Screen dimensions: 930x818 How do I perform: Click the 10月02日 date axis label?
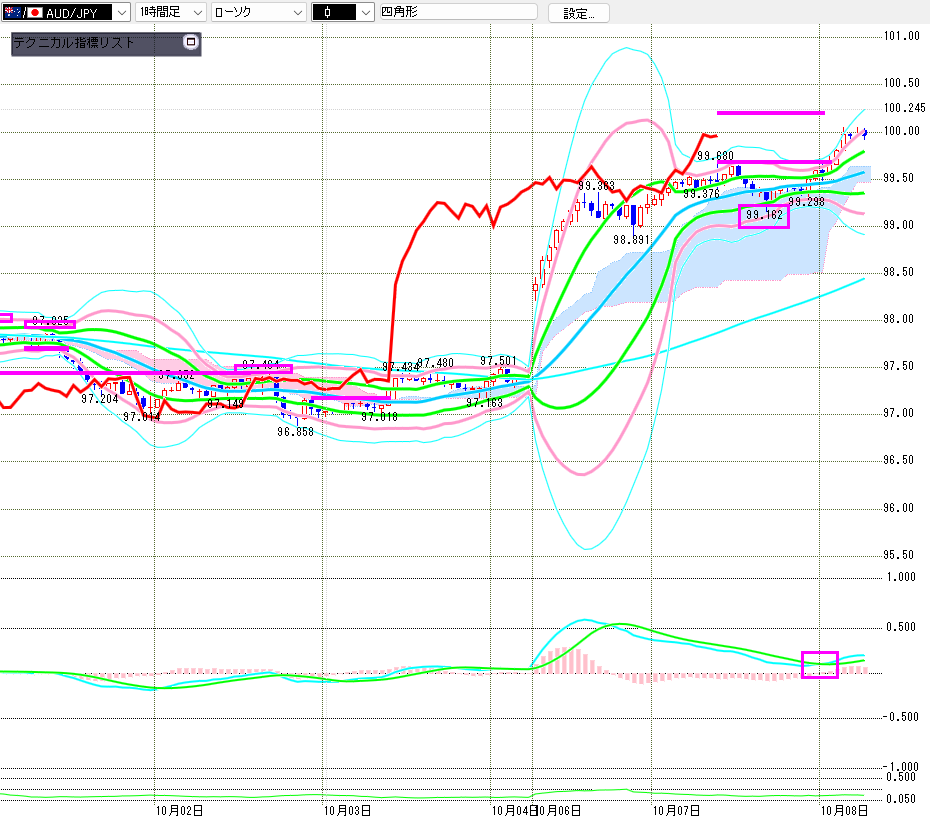(x=180, y=808)
